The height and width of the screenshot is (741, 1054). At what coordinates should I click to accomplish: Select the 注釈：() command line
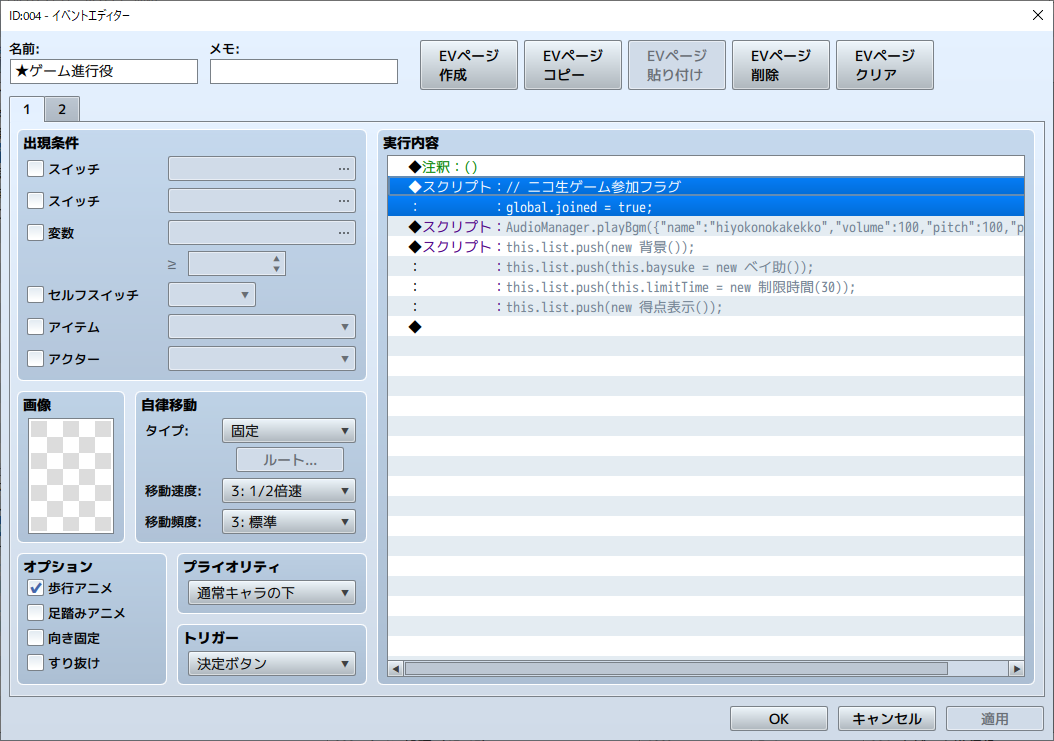click(x=706, y=167)
